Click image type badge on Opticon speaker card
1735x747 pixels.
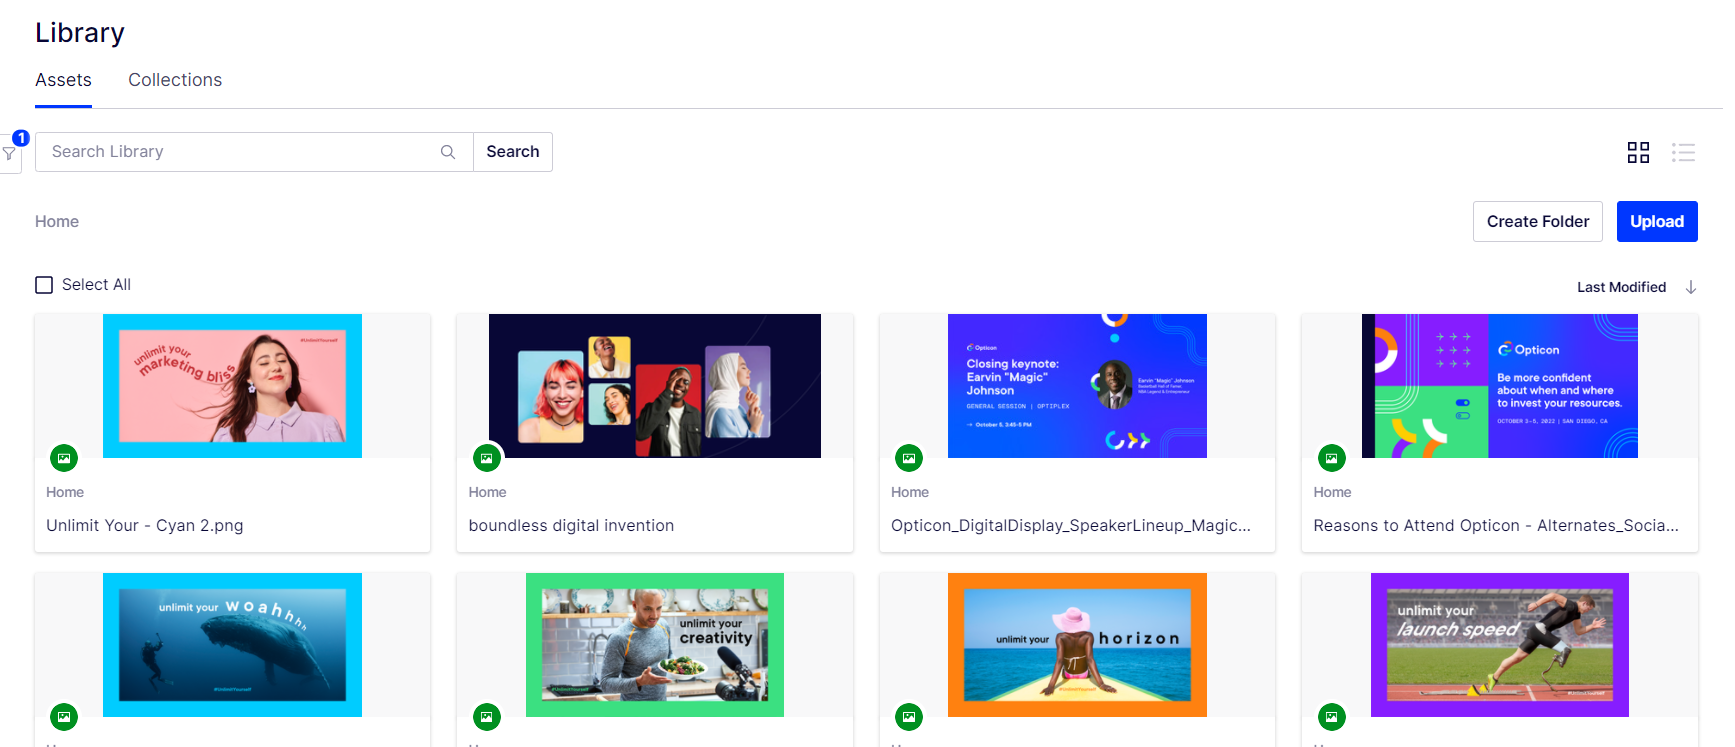point(909,458)
